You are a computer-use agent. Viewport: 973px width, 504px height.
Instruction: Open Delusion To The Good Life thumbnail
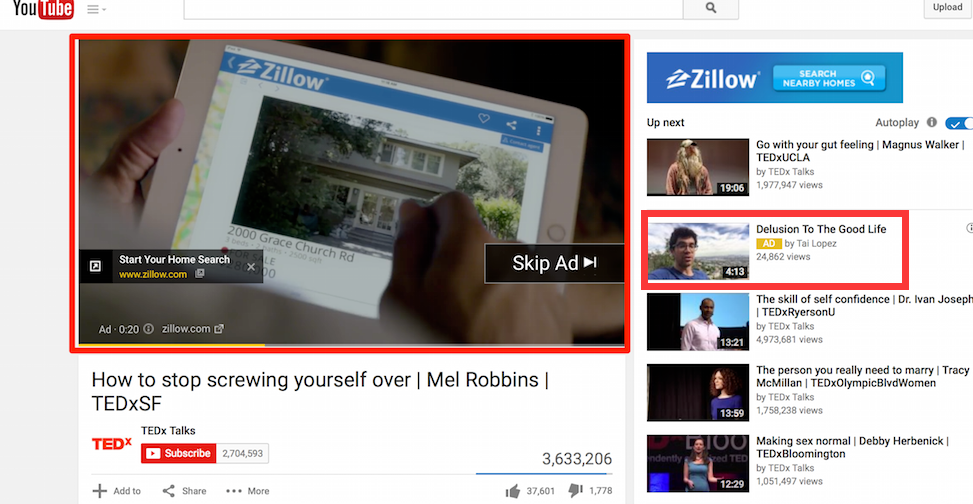697,251
